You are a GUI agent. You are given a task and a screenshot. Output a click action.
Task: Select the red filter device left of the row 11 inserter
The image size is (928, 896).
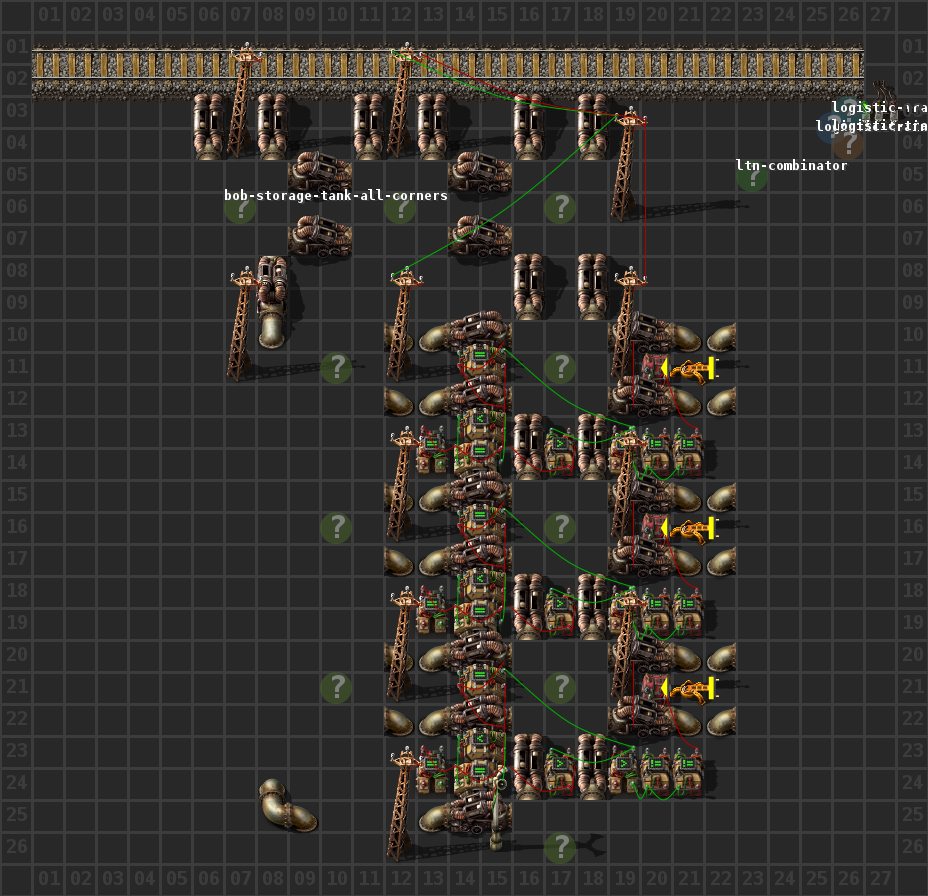(x=653, y=367)
